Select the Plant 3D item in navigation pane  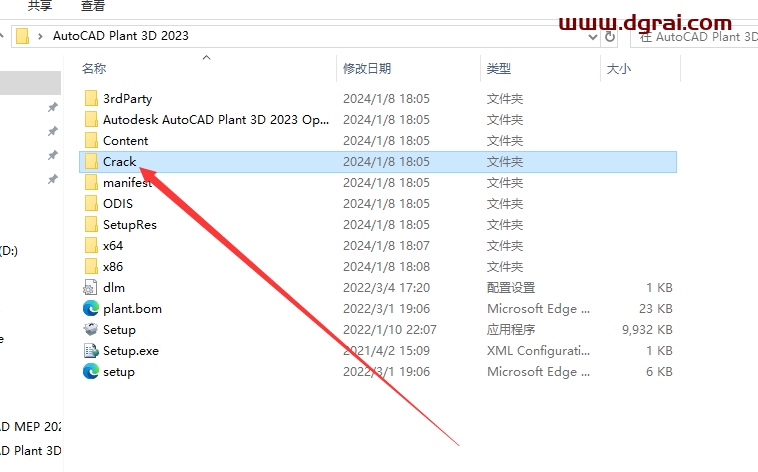click(30, 450)
